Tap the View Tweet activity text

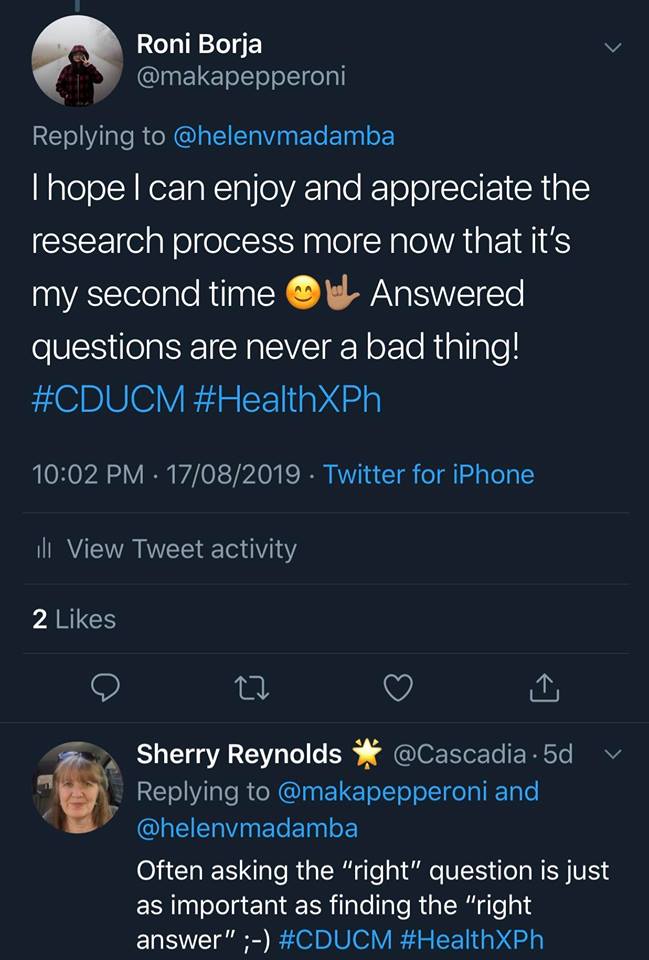[181, 549]
